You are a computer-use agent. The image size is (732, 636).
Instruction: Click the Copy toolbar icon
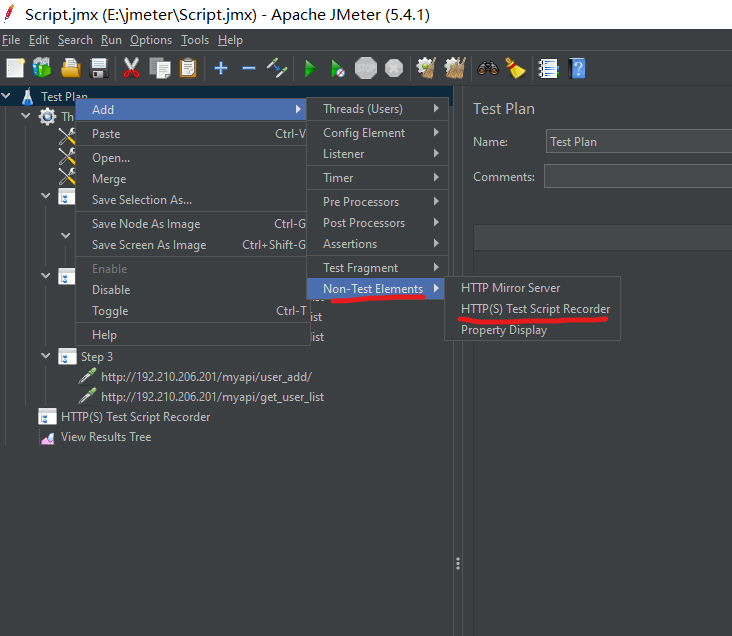(x=160, y=68)
